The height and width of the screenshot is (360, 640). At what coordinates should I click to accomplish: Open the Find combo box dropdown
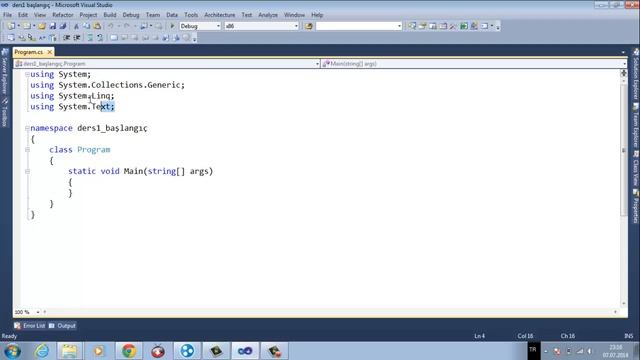point(359,26)
